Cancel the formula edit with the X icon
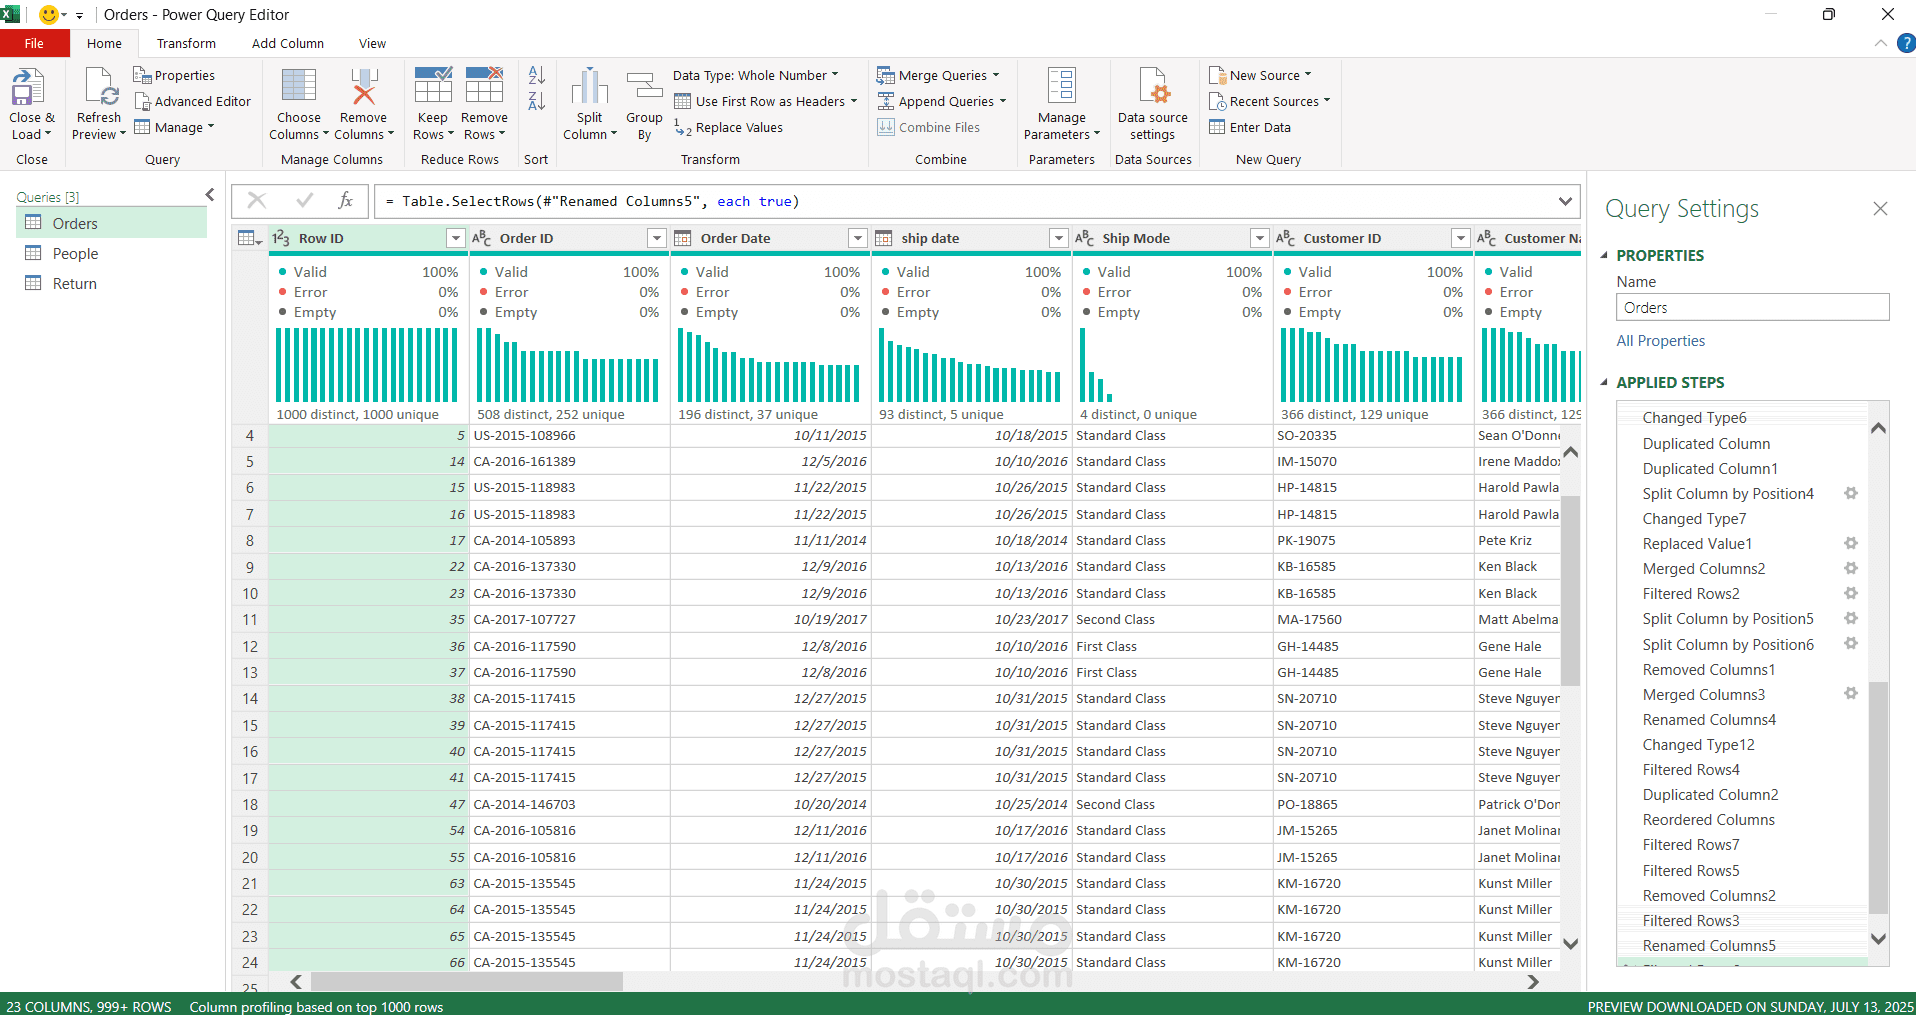Viewport: 1916px width, 1015px height. (257, 201)
